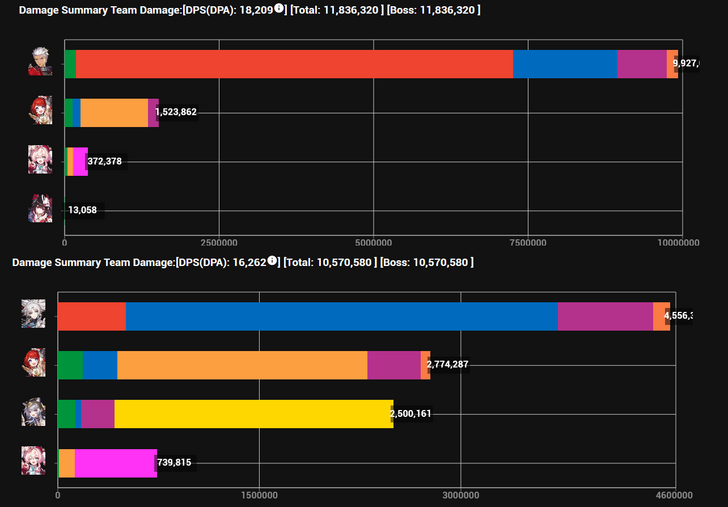728x507 pixels.
Task: Click the 13,058 damage value label
Action: pyautogui.click(x=82, y=210)
